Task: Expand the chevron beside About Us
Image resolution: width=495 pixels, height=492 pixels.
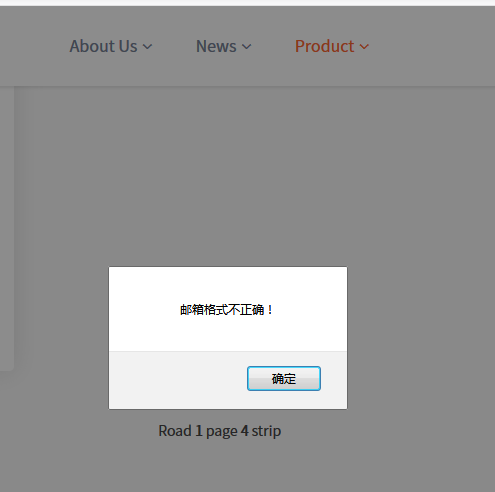Action: tap(147, 47)
